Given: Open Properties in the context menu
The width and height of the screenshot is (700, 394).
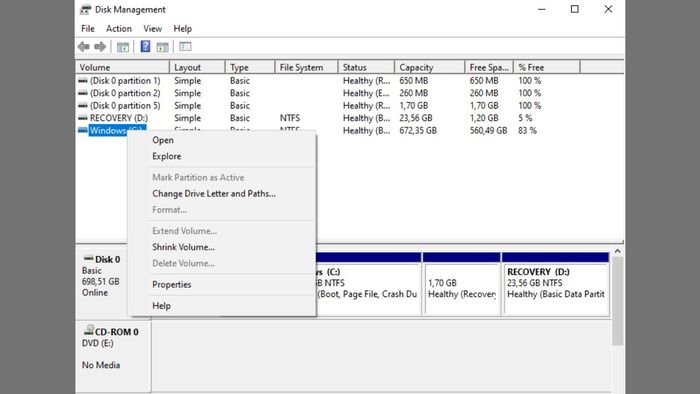Looking at the screenshot, I should tap(171, 285).
